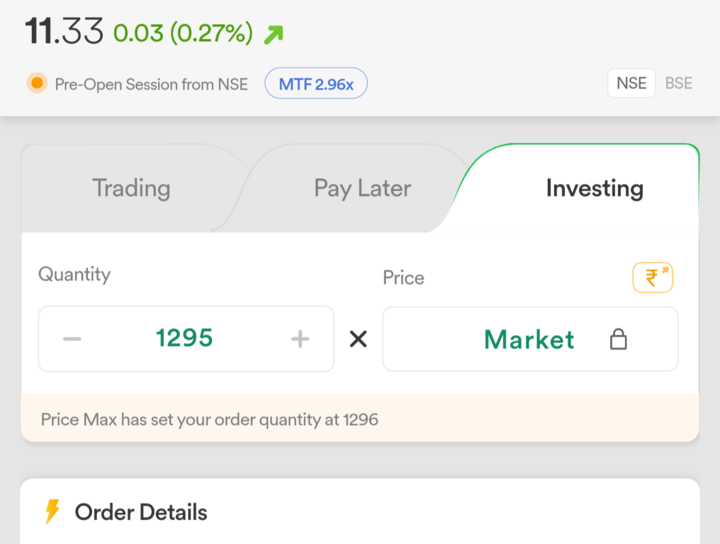Open the Trading tab
This screenshot has height=544, width=720.
[x=131, y=188]
